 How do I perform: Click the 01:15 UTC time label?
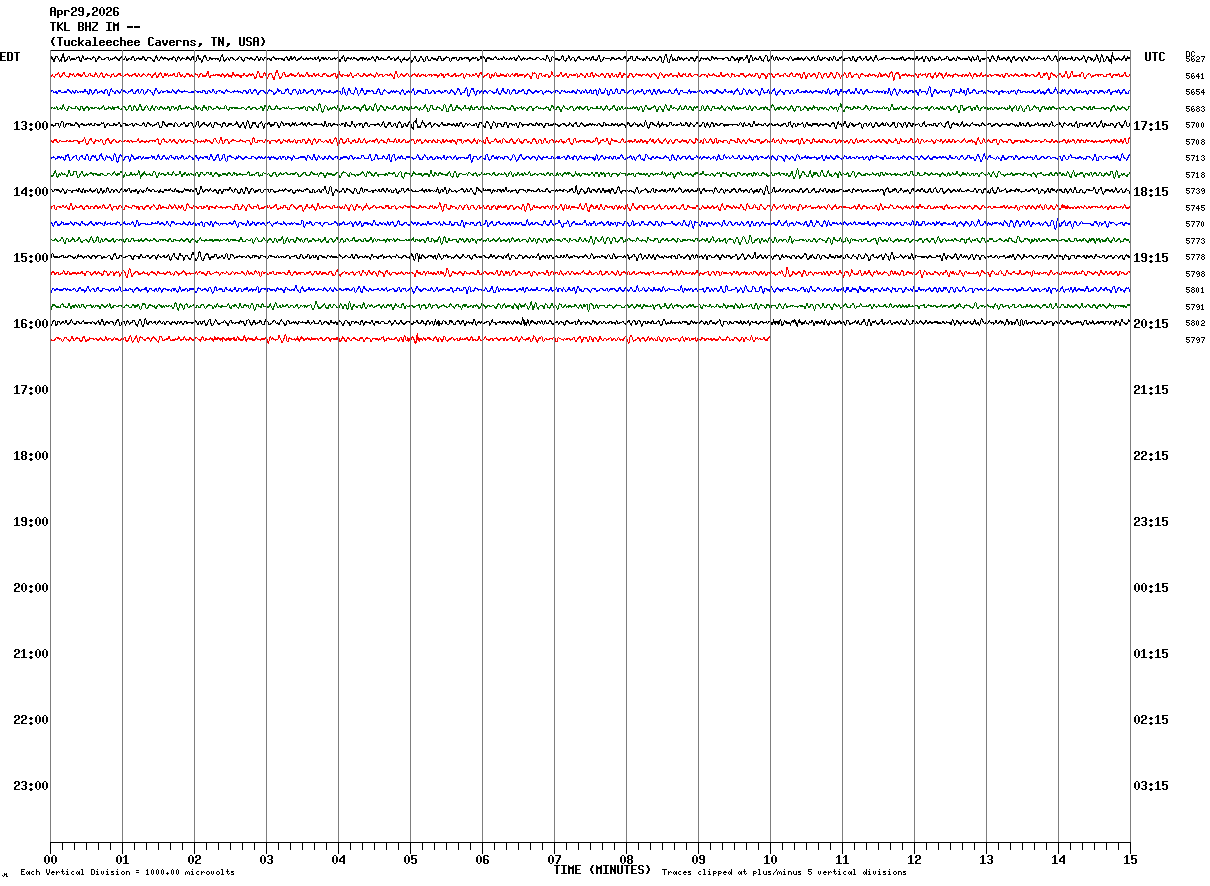tap(1151, 654)
